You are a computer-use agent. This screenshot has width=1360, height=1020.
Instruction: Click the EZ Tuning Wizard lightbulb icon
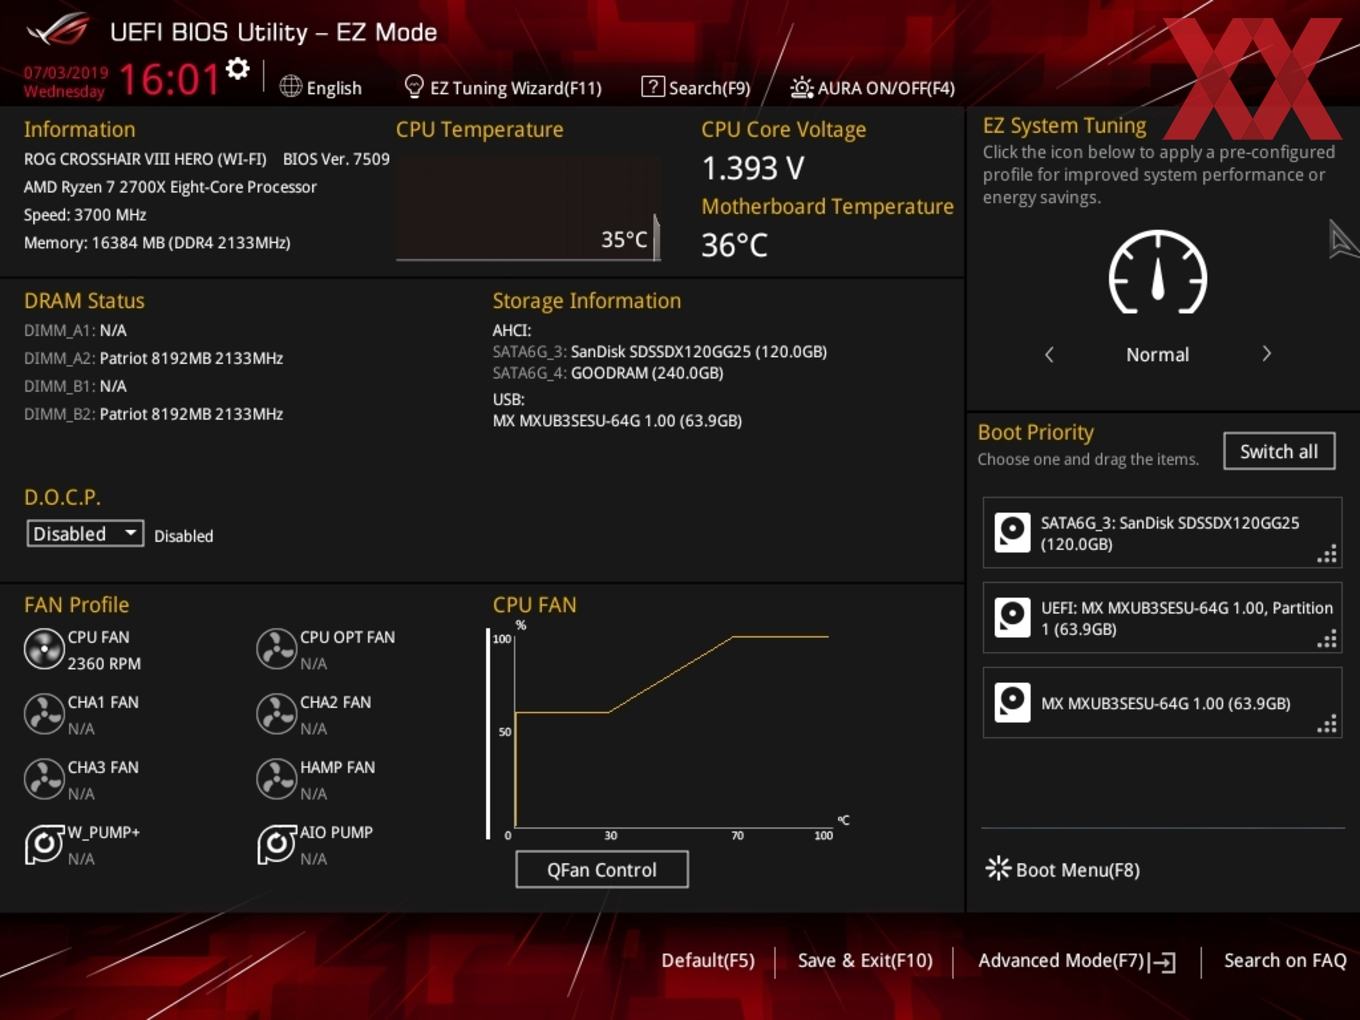(413, 87)
